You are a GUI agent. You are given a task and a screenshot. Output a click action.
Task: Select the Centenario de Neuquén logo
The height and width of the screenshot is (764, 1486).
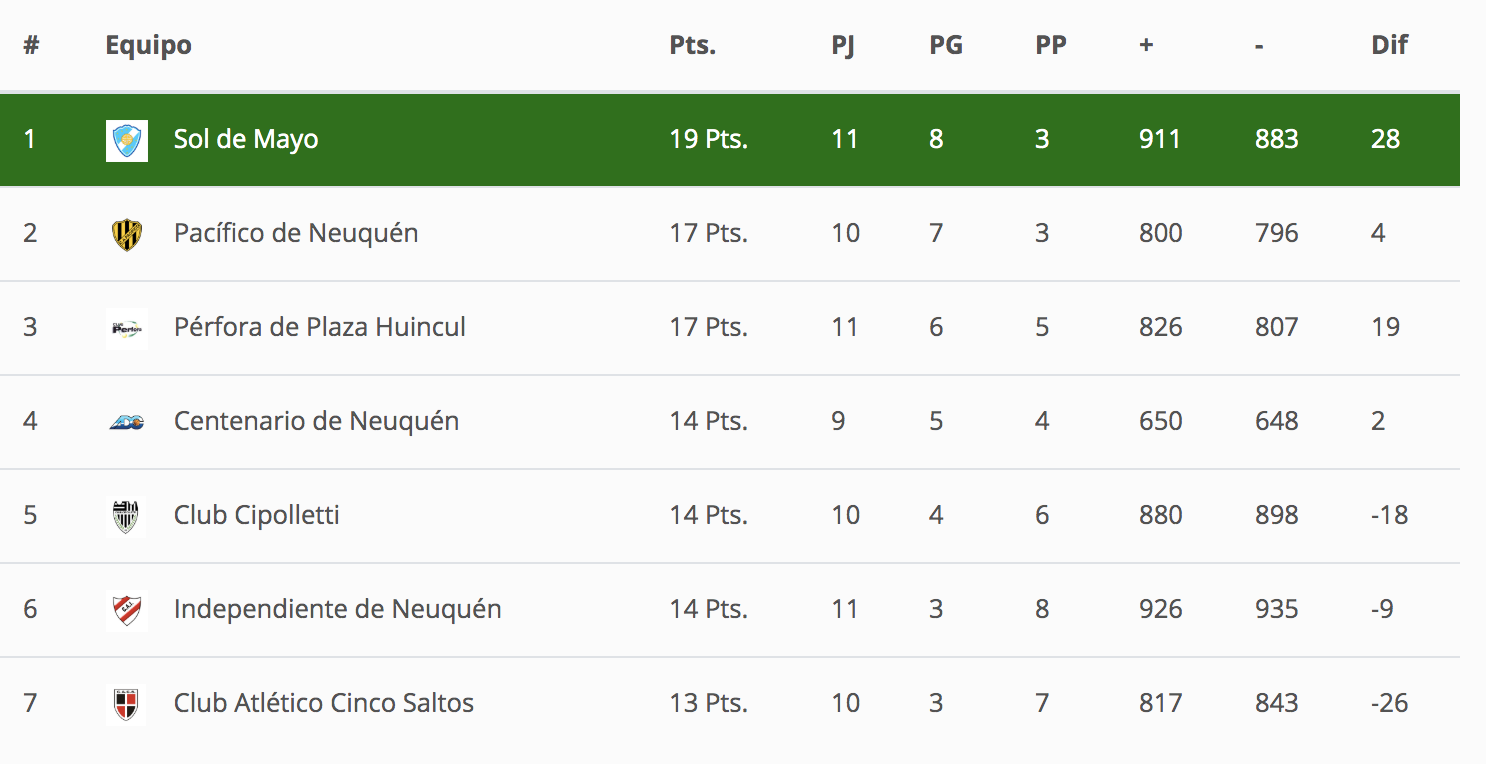coord(127,422)
